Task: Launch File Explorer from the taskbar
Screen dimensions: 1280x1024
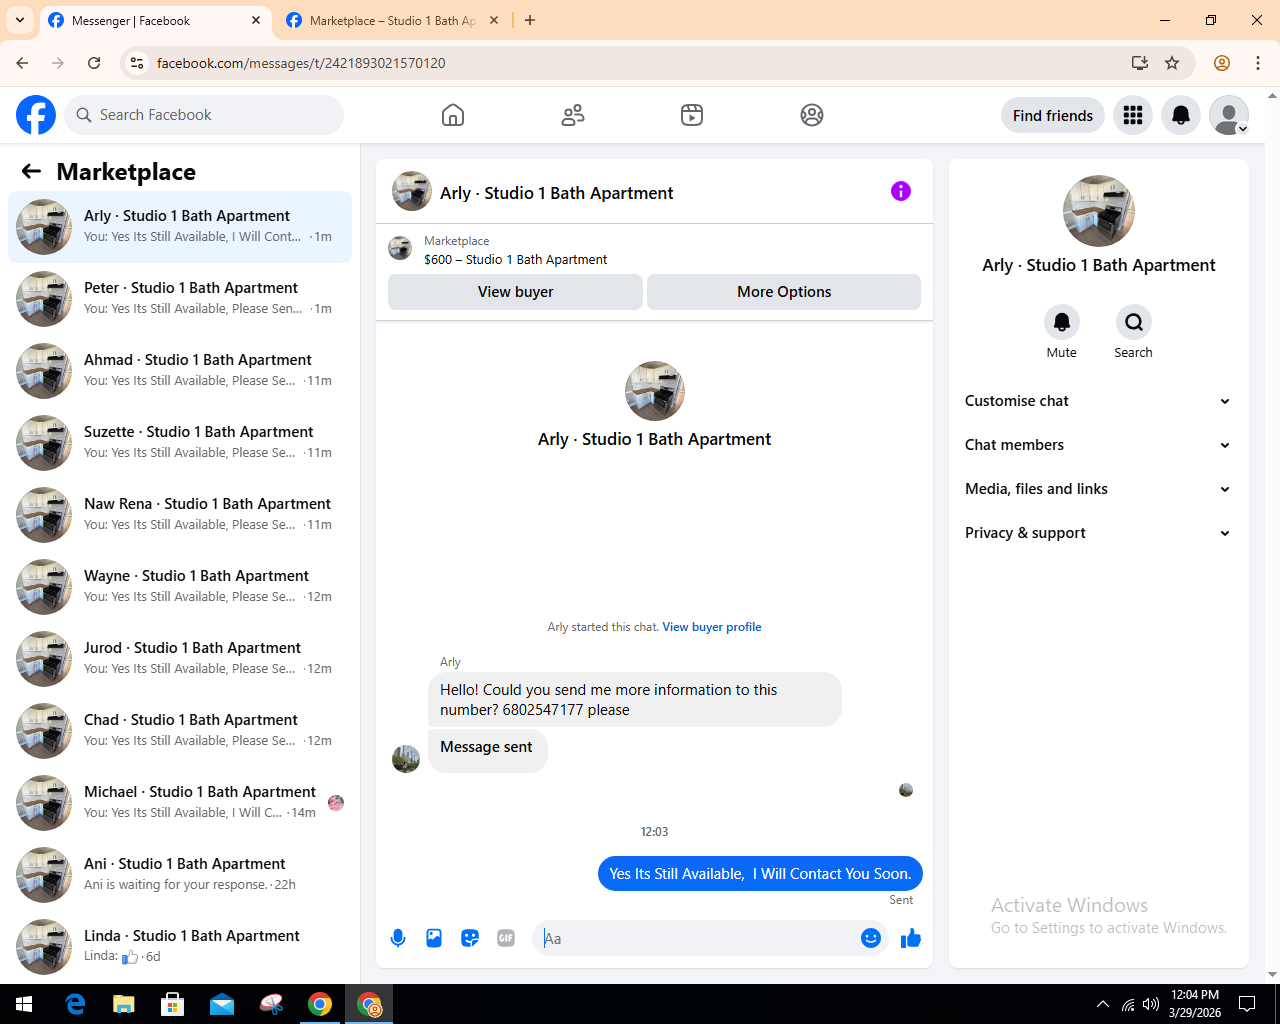Action: coord(124,1004)
